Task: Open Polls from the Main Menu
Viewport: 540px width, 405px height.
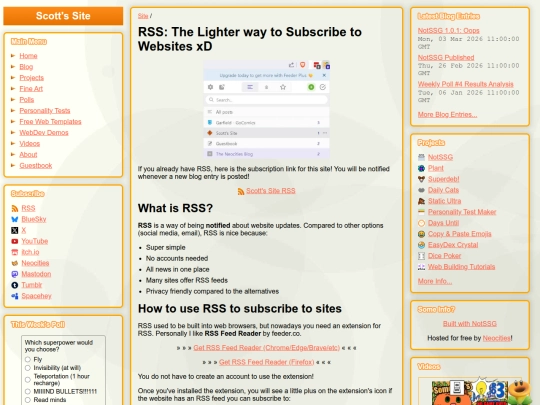Action: click(27, 100)
